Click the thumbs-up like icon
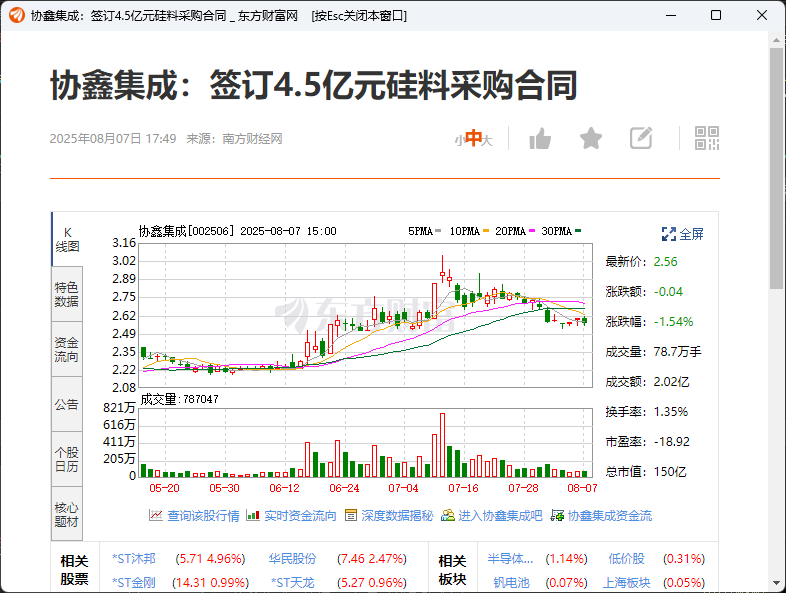The image size is (786, 593). (x=540, y=138)
